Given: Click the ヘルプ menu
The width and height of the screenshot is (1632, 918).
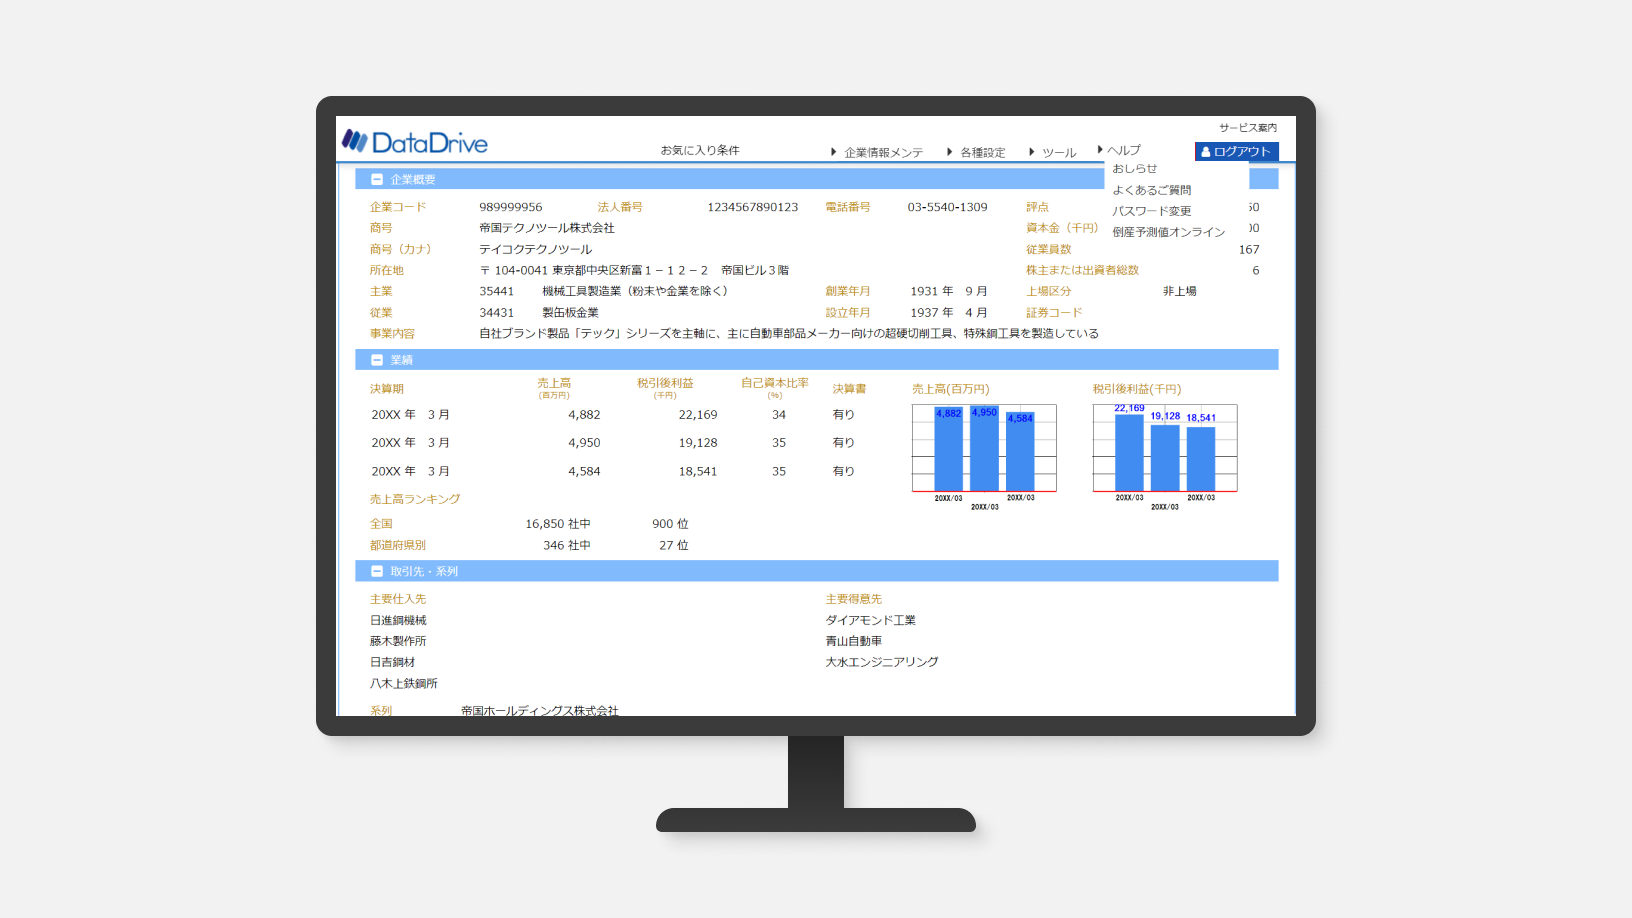Looking at the screenshot, I should 1120,150.
